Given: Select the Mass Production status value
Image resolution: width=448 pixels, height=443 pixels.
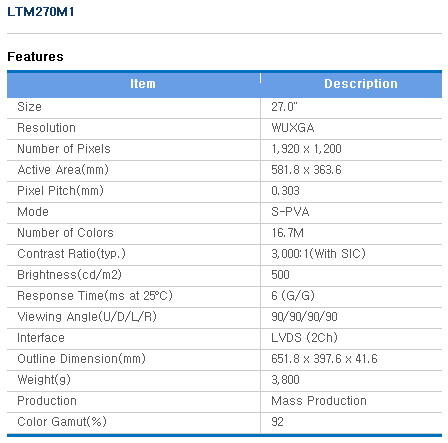Looking at the screenshot, I should coord(319,401).
